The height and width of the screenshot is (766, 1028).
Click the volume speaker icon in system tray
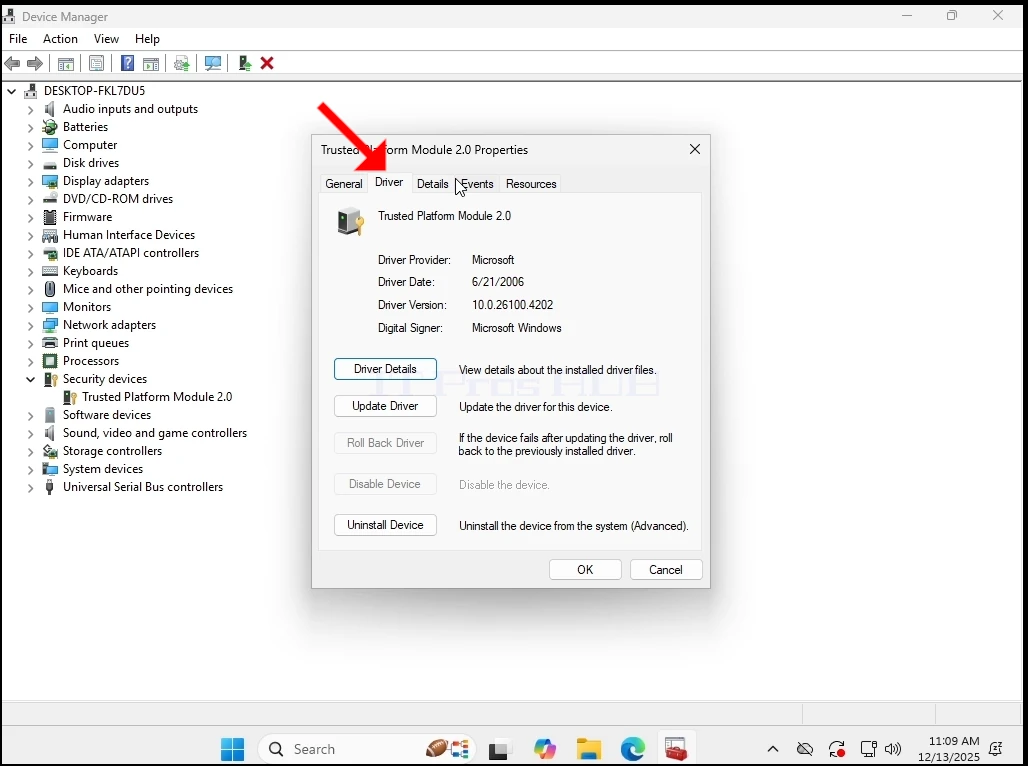892,749
